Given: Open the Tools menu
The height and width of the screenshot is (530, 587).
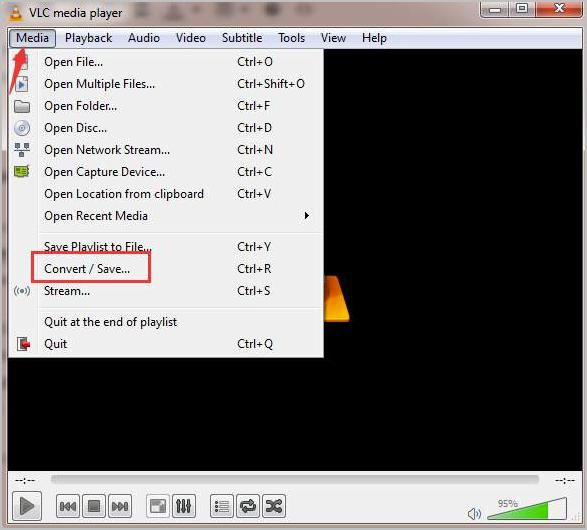Looking at the screenshot, I should pyautogui.click(x=291, y=38).
